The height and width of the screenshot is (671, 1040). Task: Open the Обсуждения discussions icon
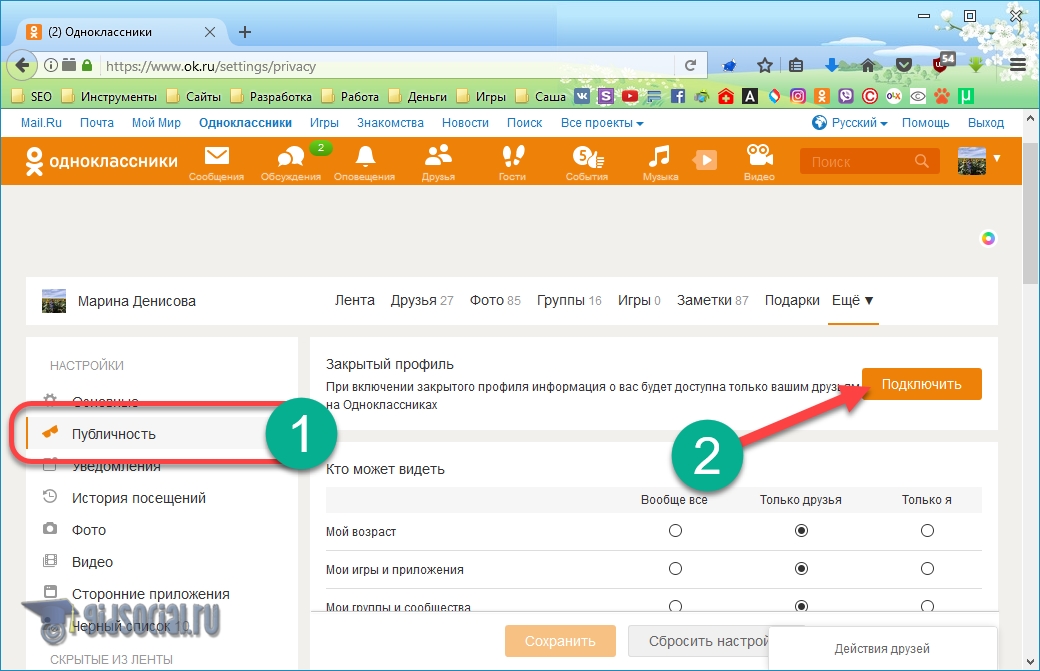[291, 162]
